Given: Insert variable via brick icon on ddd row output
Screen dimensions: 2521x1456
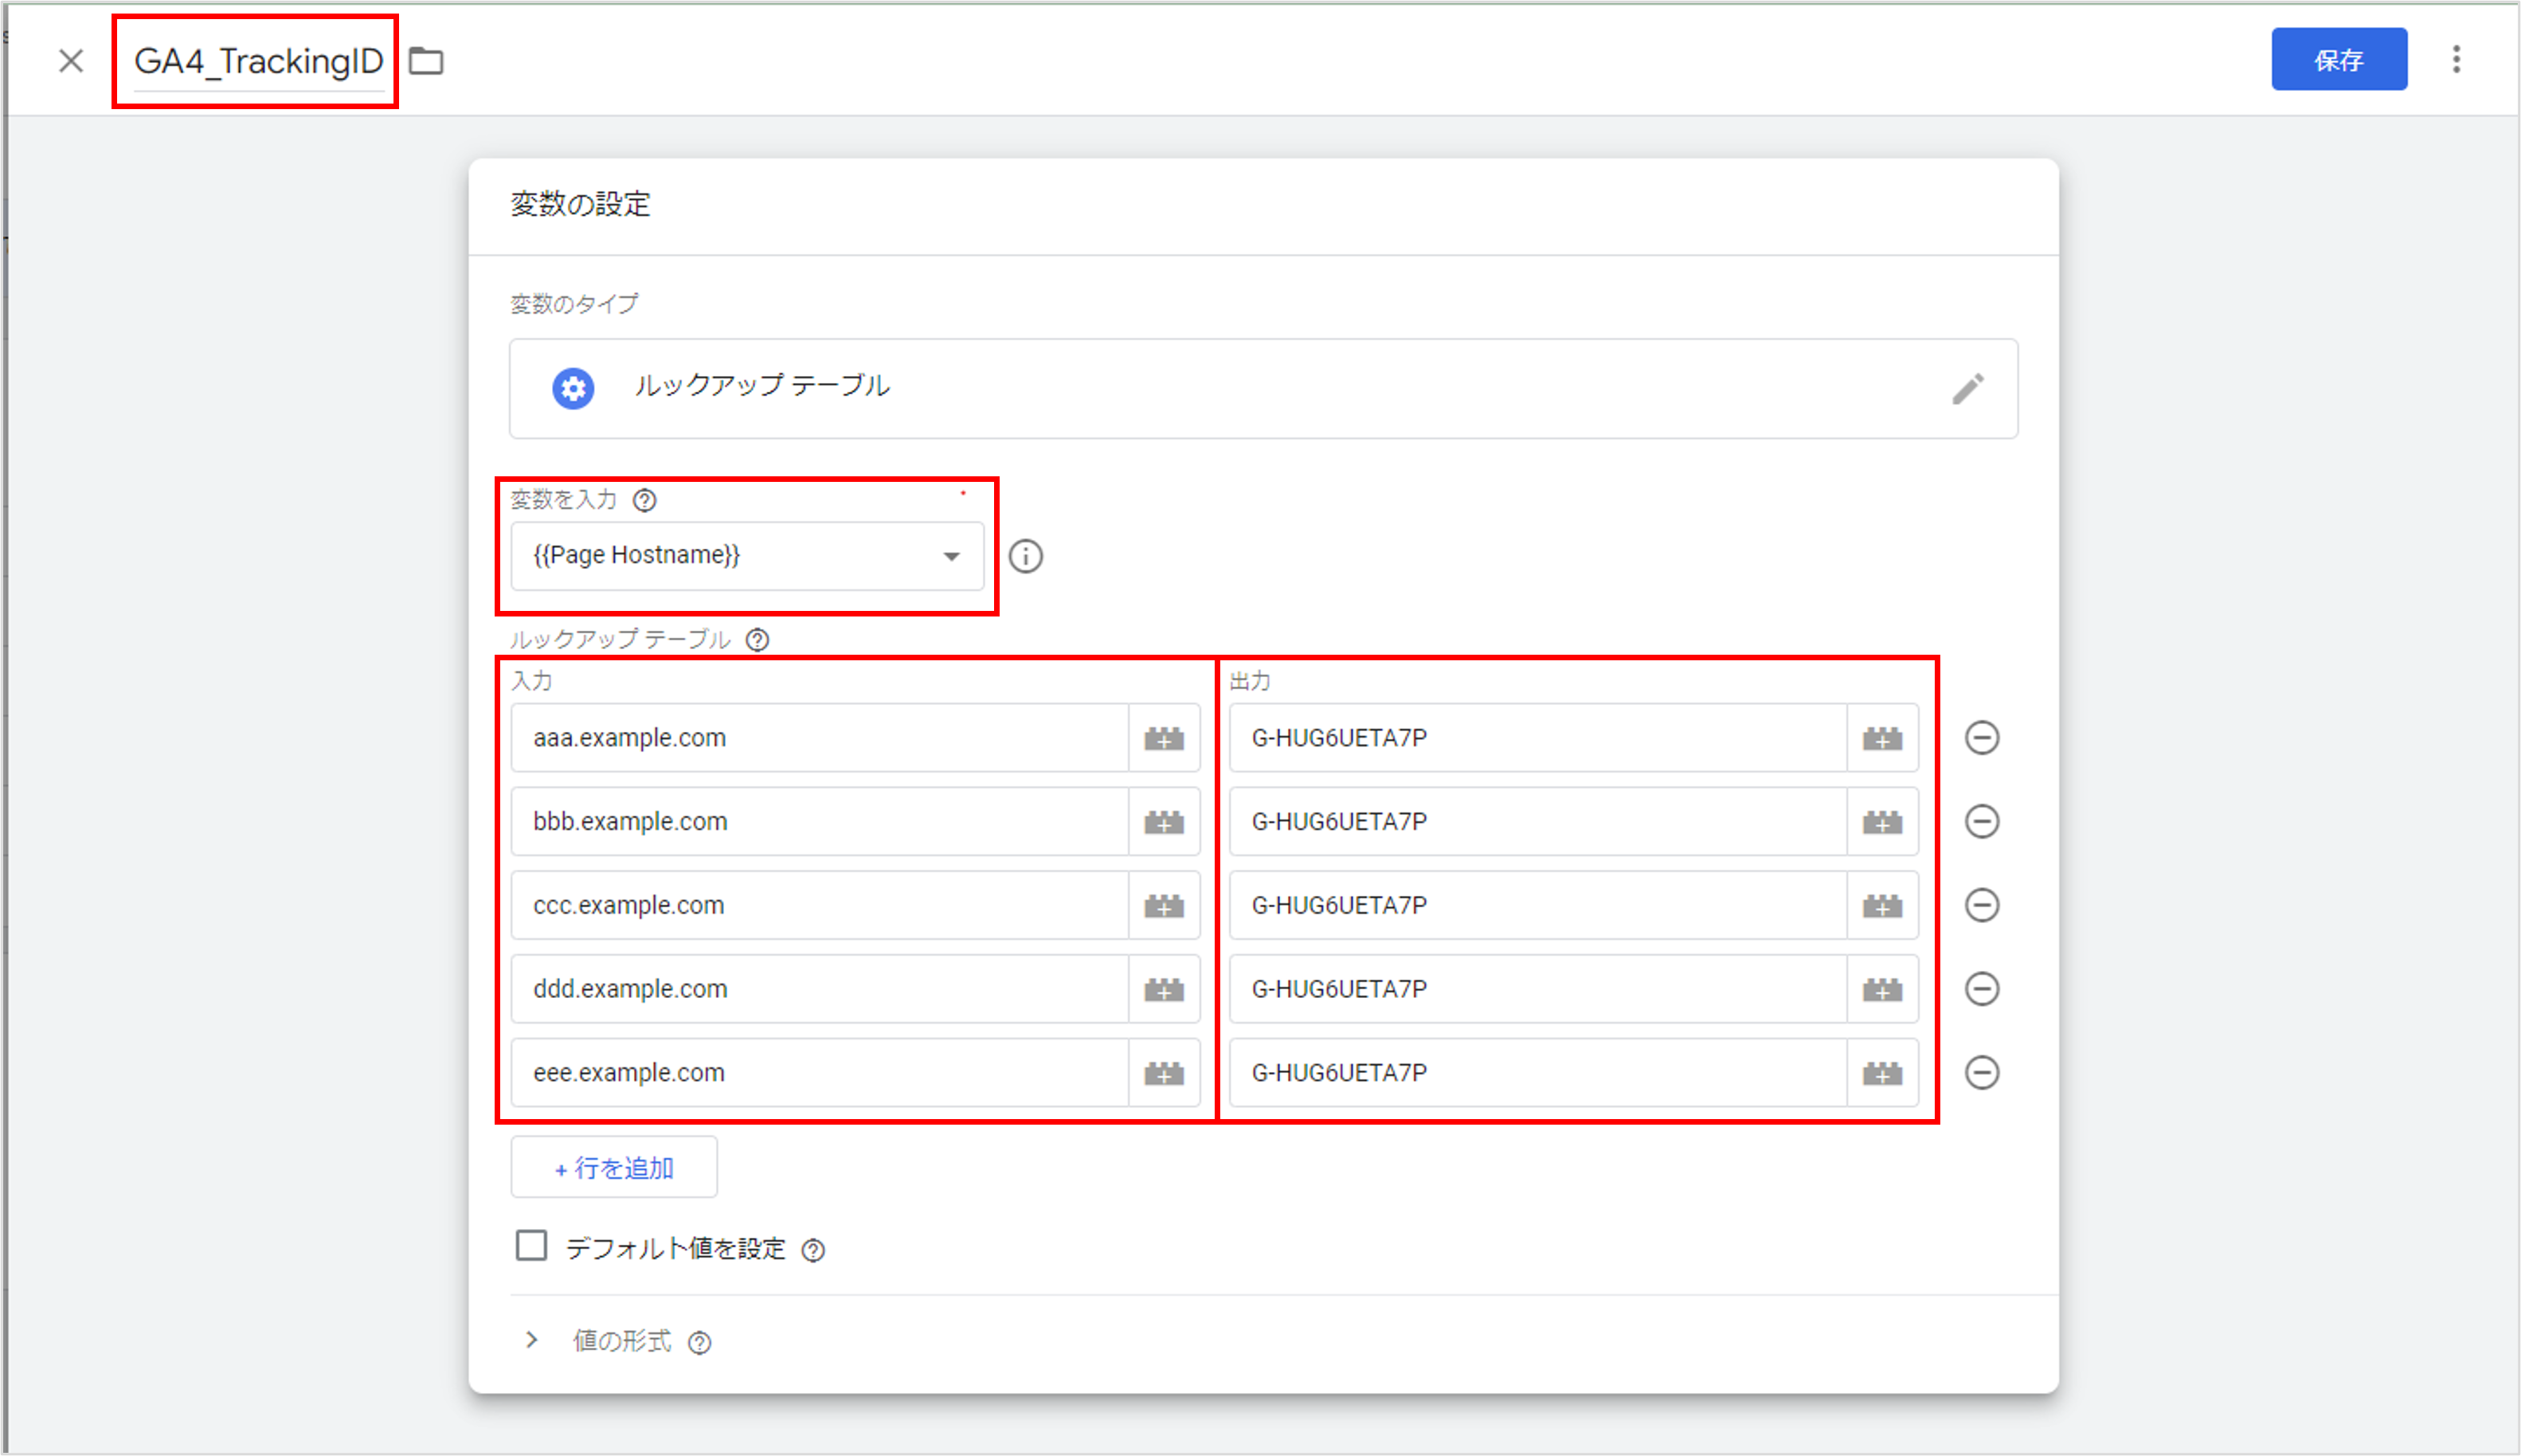Looking at the screenshot, I should point(1882,989).
